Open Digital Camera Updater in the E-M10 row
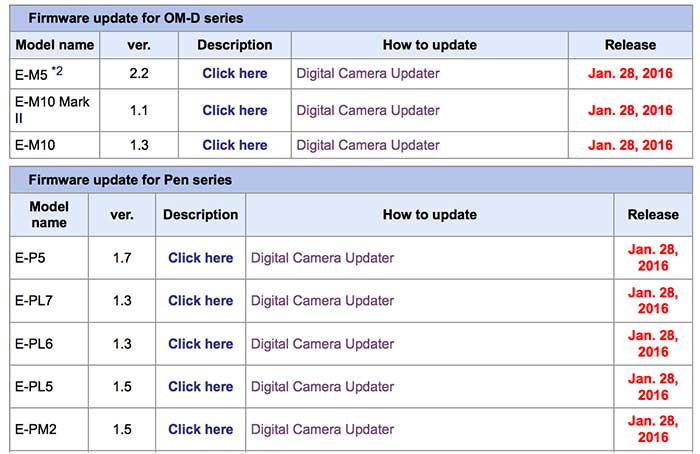 pyautogui.click(x=368, y=145)
